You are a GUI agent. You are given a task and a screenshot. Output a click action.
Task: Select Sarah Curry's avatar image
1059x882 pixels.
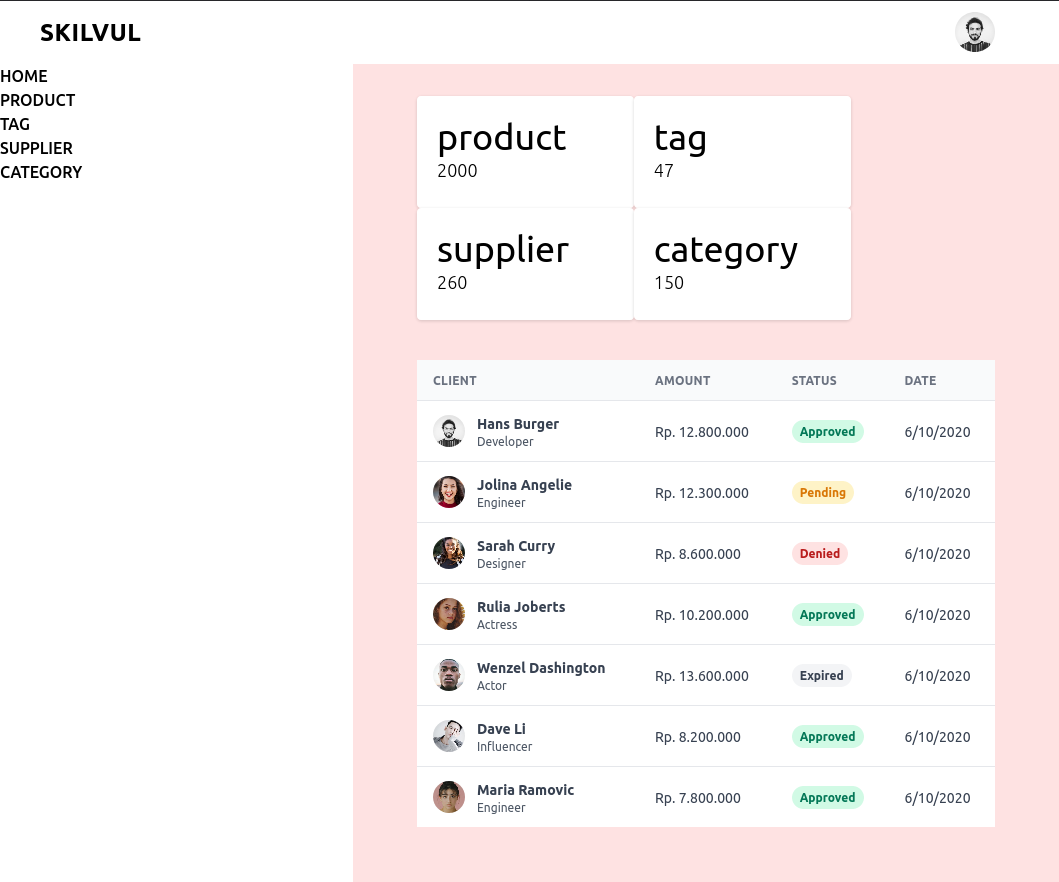pos(449,553)
